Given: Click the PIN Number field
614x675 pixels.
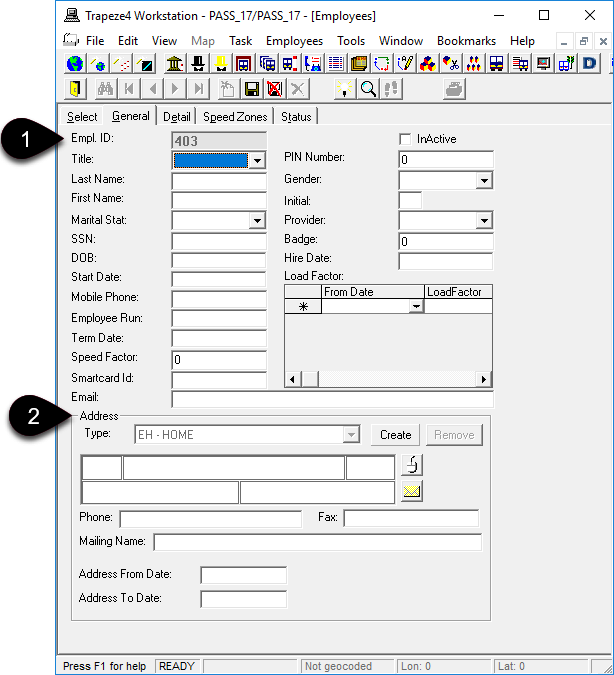Looking at the screenshot, I should click(x=446, y=160).
